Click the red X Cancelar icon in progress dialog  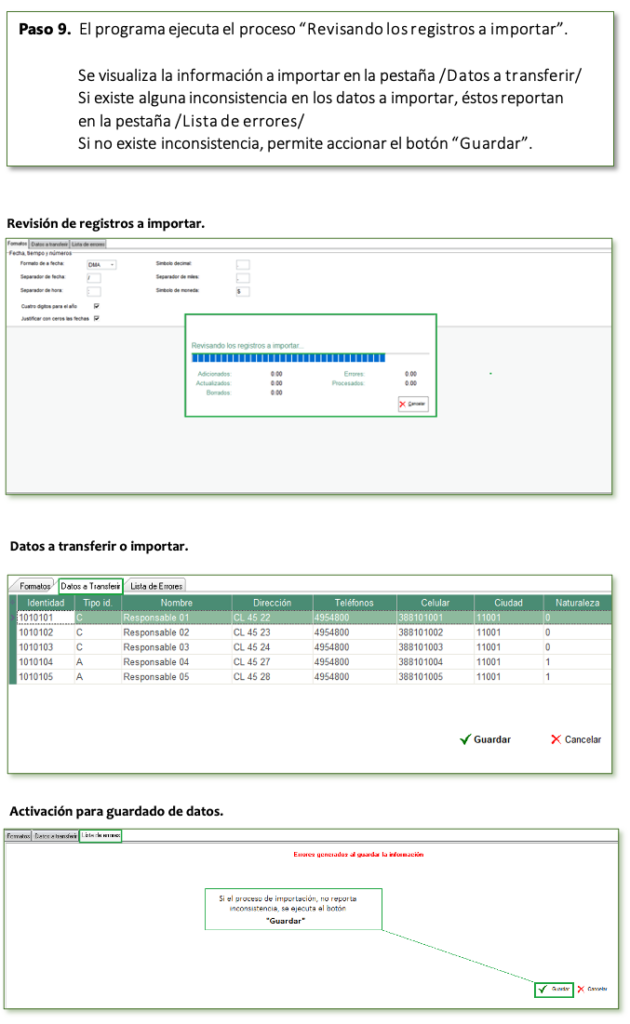click(x=412, y=404)
